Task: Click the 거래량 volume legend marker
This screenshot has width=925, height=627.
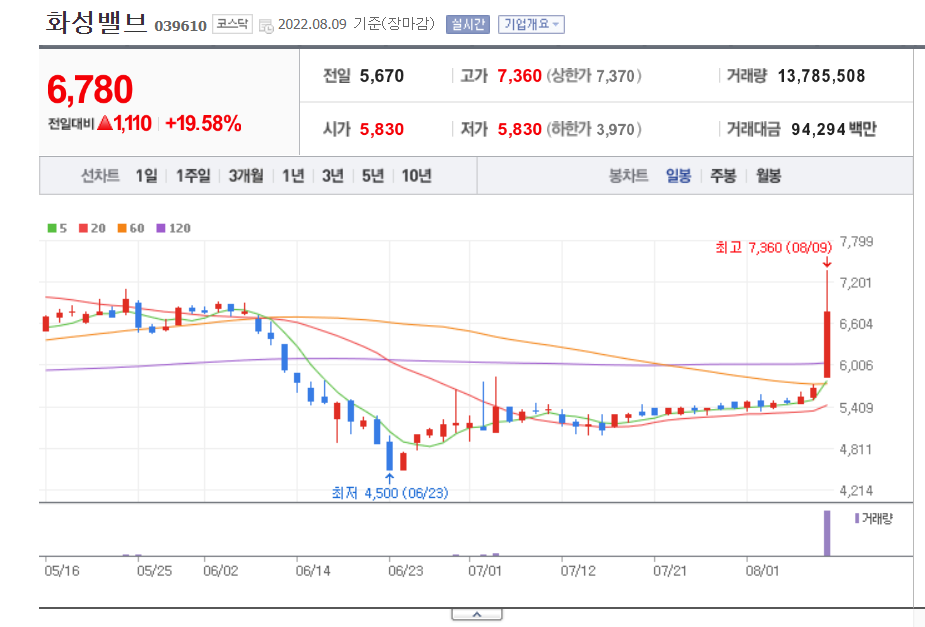Action: click(x=857, y=518)
